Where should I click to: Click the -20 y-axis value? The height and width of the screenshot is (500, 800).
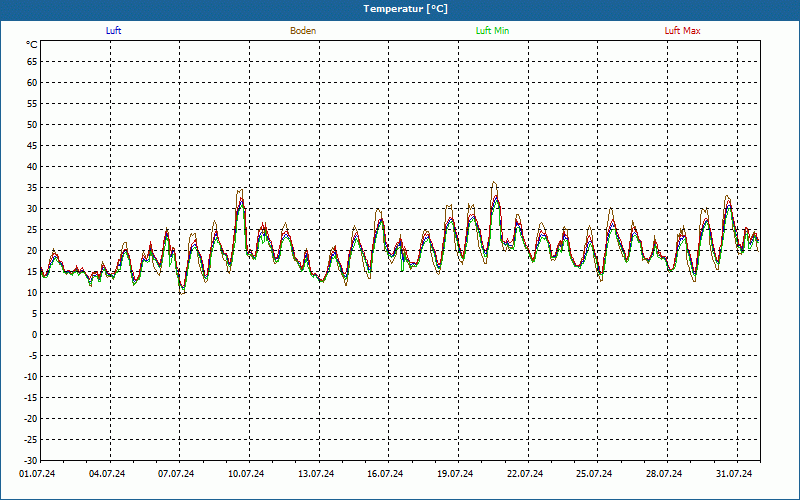point(31,418)
